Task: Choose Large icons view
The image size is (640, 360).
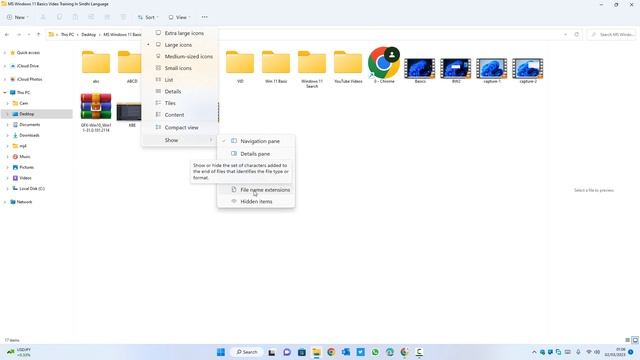Action: tap(180, 45)
